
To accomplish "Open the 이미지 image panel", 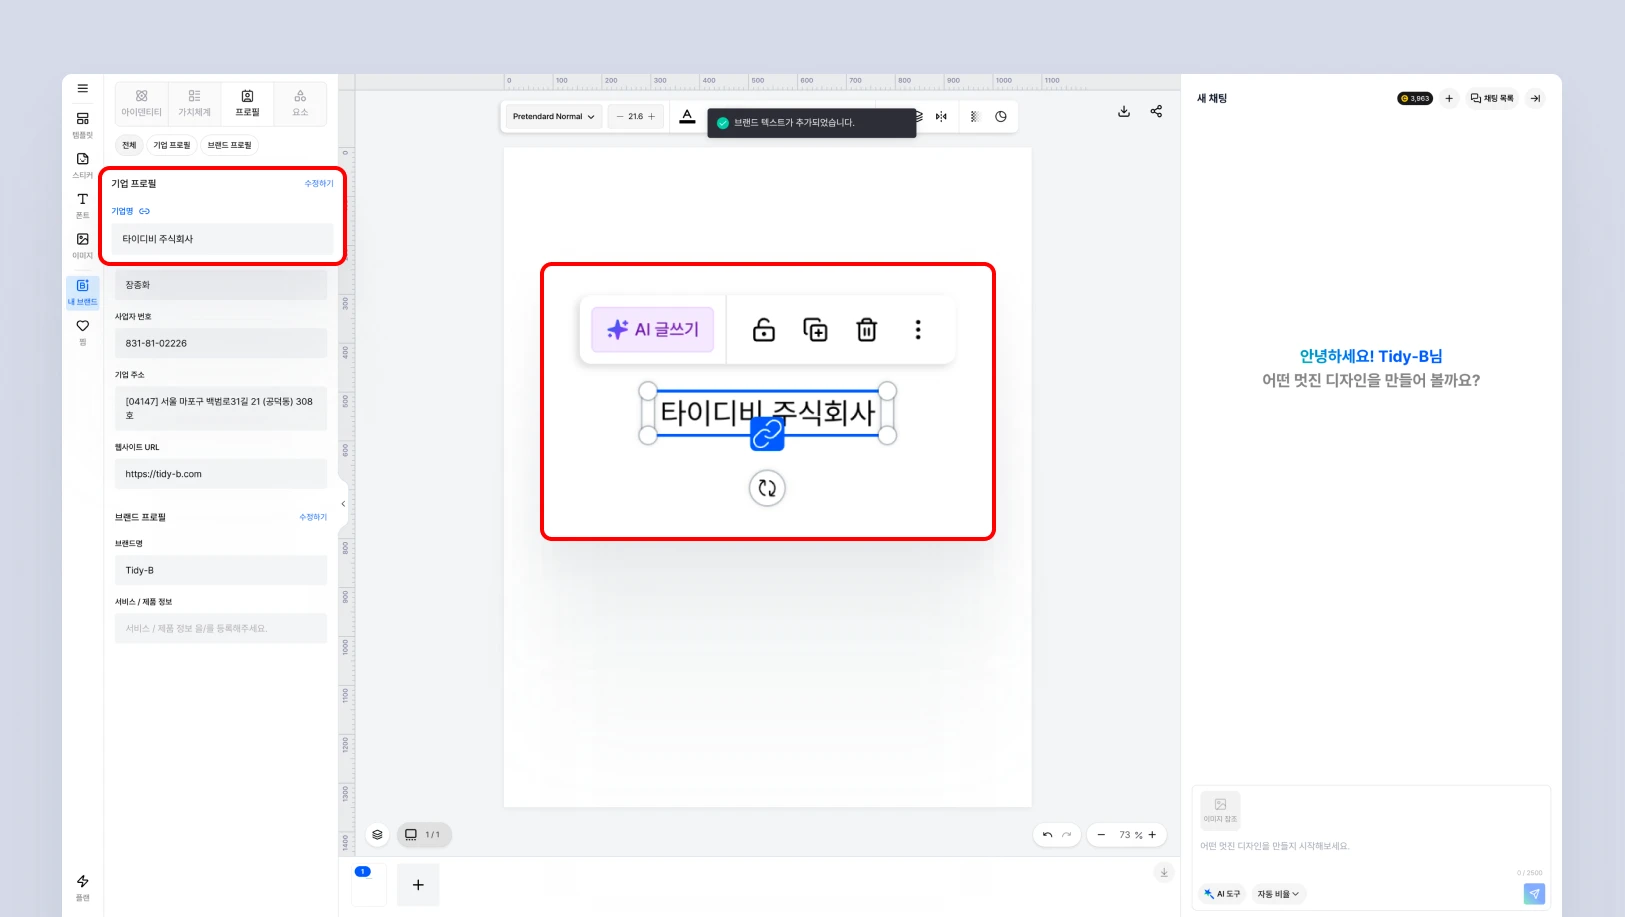I will [x=82, y=245].
